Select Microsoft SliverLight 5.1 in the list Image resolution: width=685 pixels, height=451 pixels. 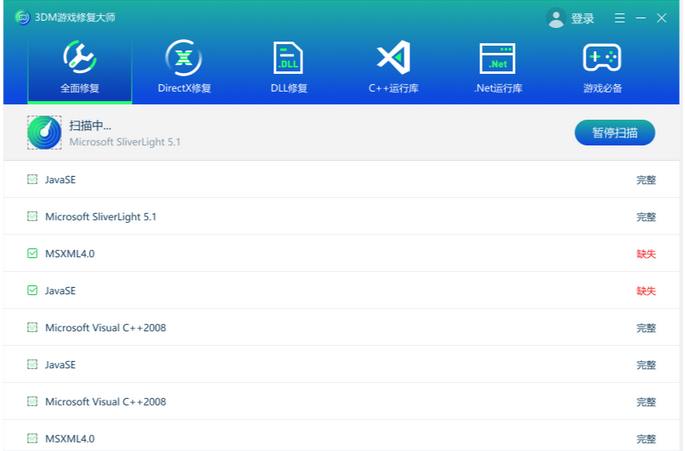[100, 217]
